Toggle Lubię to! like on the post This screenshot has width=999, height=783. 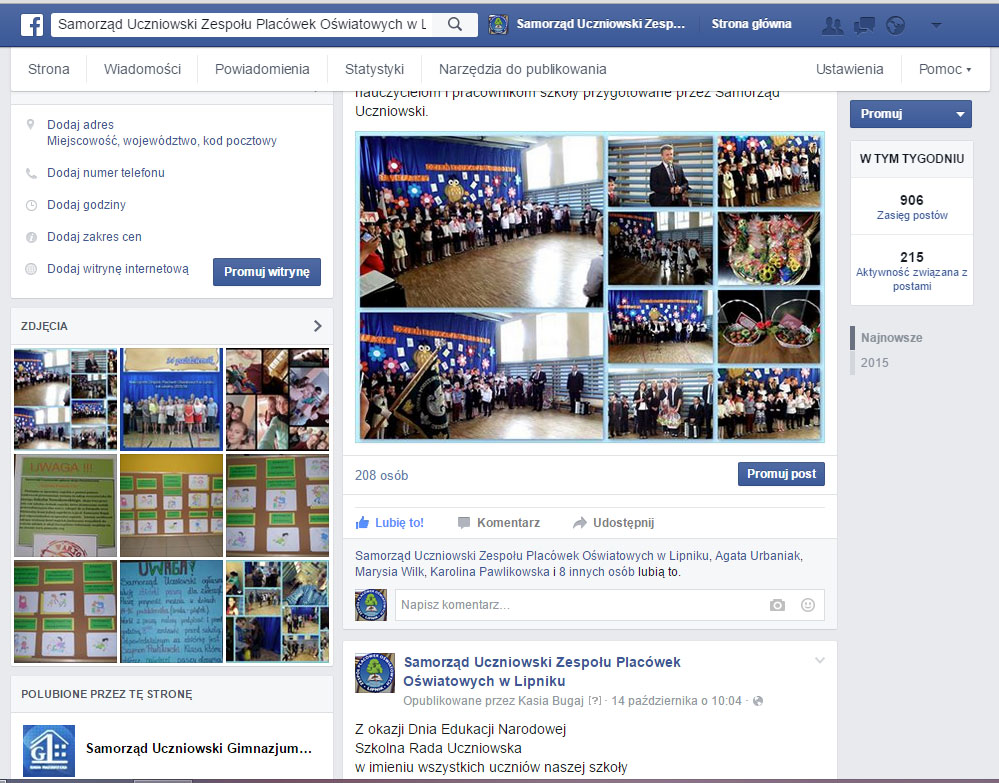coord(390,523)
